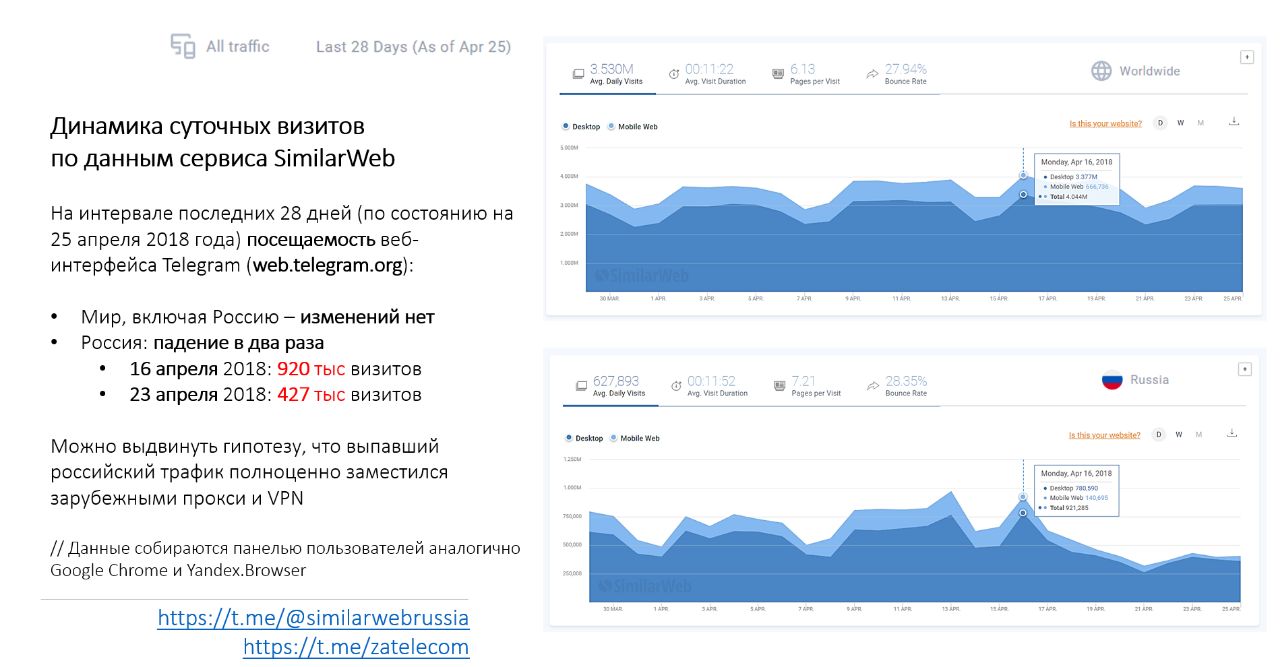The height and width of the screenshot is (667, 1280).
Task: Click the Russia chart's lower Apr 16 desktop marker
Action: tap(1022, 513)
